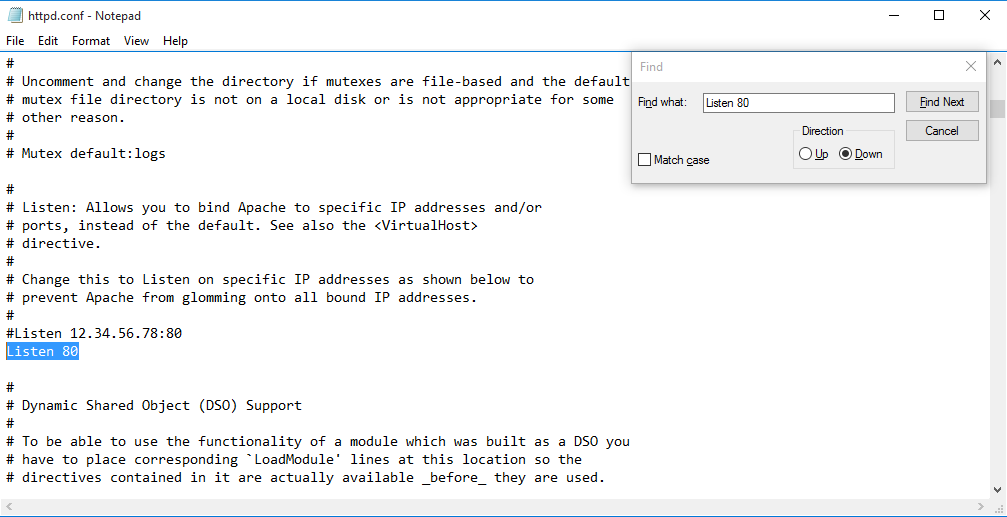The image size is (1007, 517).
Task: Click the horizontal scrollbar left arrow
Action: pos(8,507)
